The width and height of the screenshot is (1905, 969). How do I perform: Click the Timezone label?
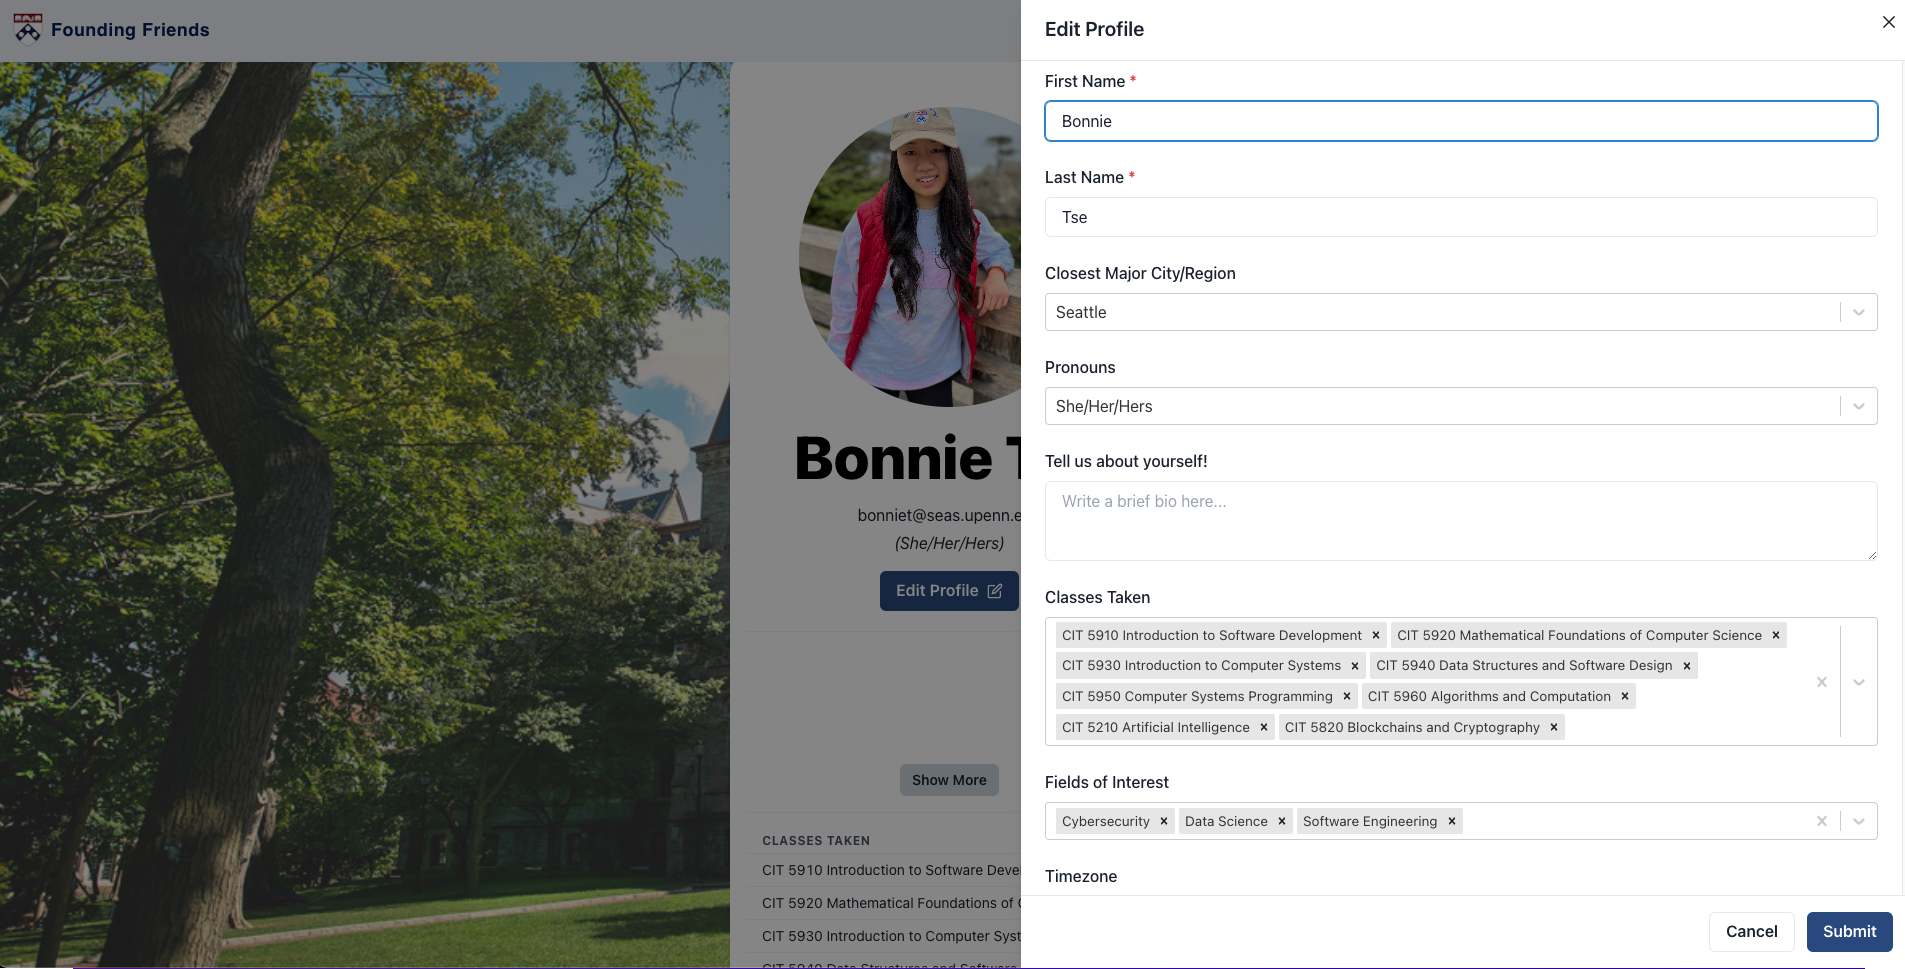1081,876
